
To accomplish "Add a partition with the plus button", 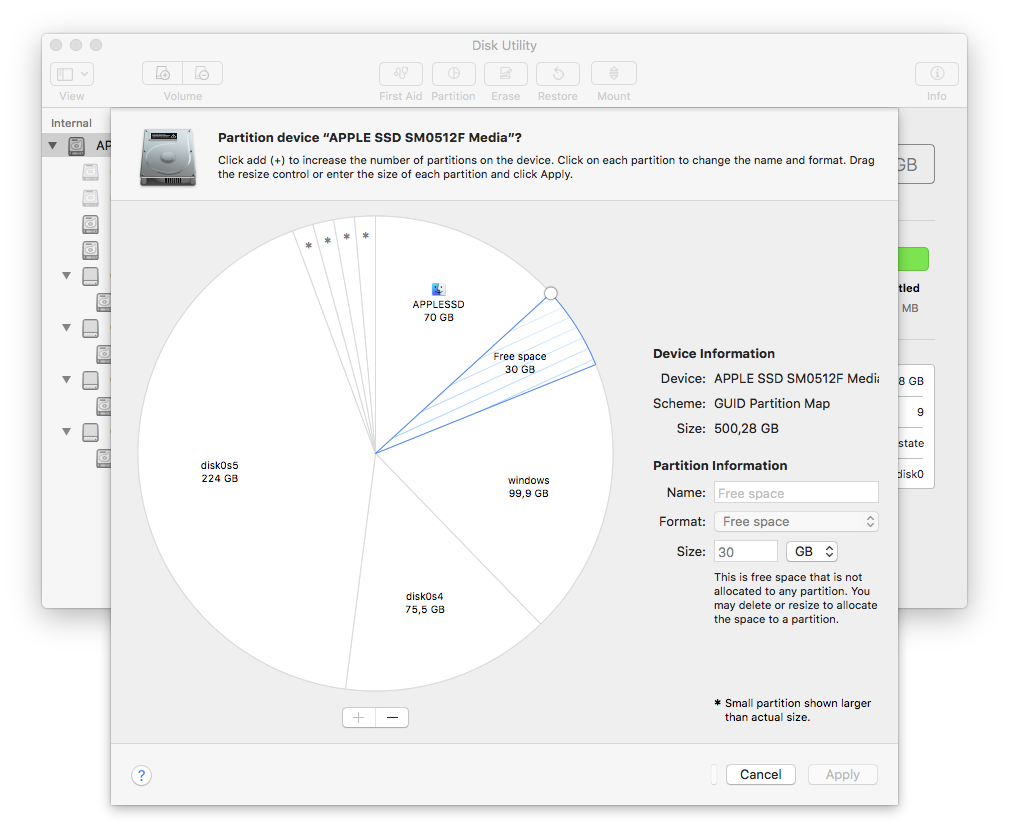I will pyautogui.click(x=359, y=717).
